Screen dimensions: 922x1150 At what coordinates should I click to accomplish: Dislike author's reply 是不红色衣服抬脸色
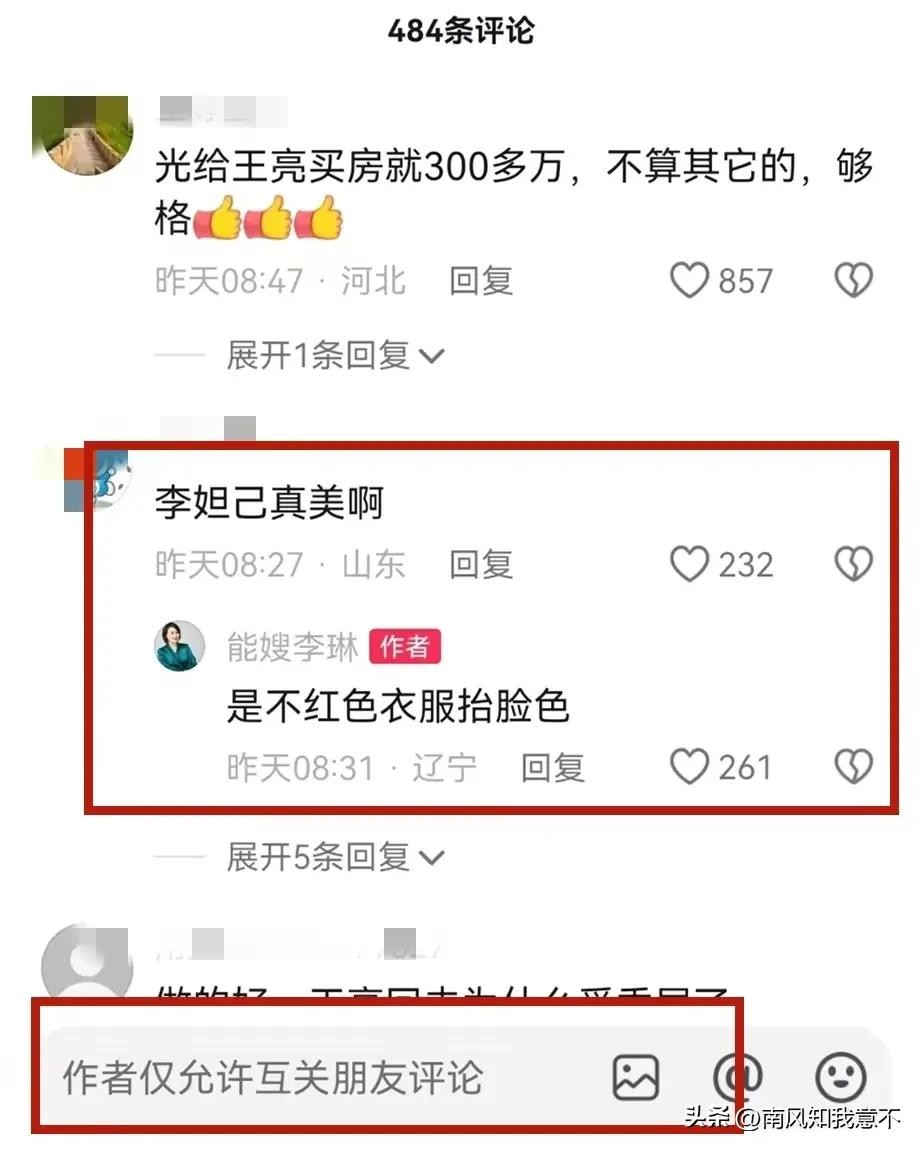pyautogui.click(x=854, y=766)
